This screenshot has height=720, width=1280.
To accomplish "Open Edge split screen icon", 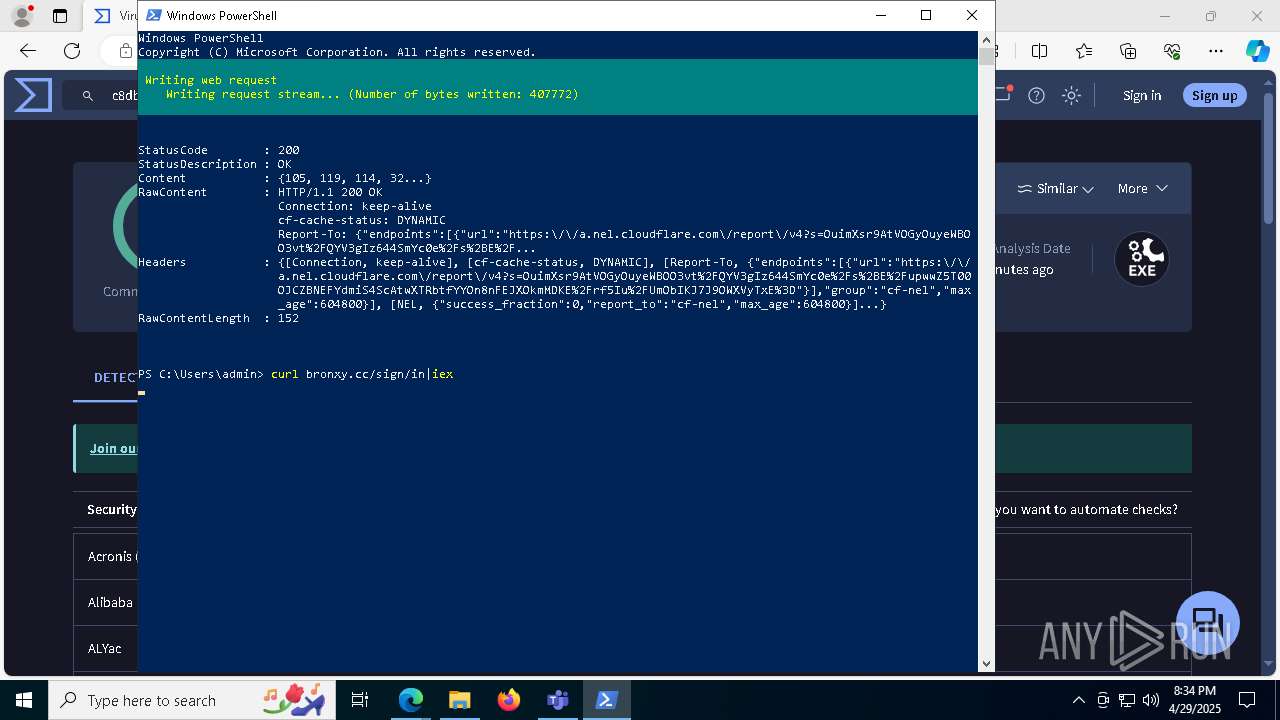I will click(x=1039, y=51).
